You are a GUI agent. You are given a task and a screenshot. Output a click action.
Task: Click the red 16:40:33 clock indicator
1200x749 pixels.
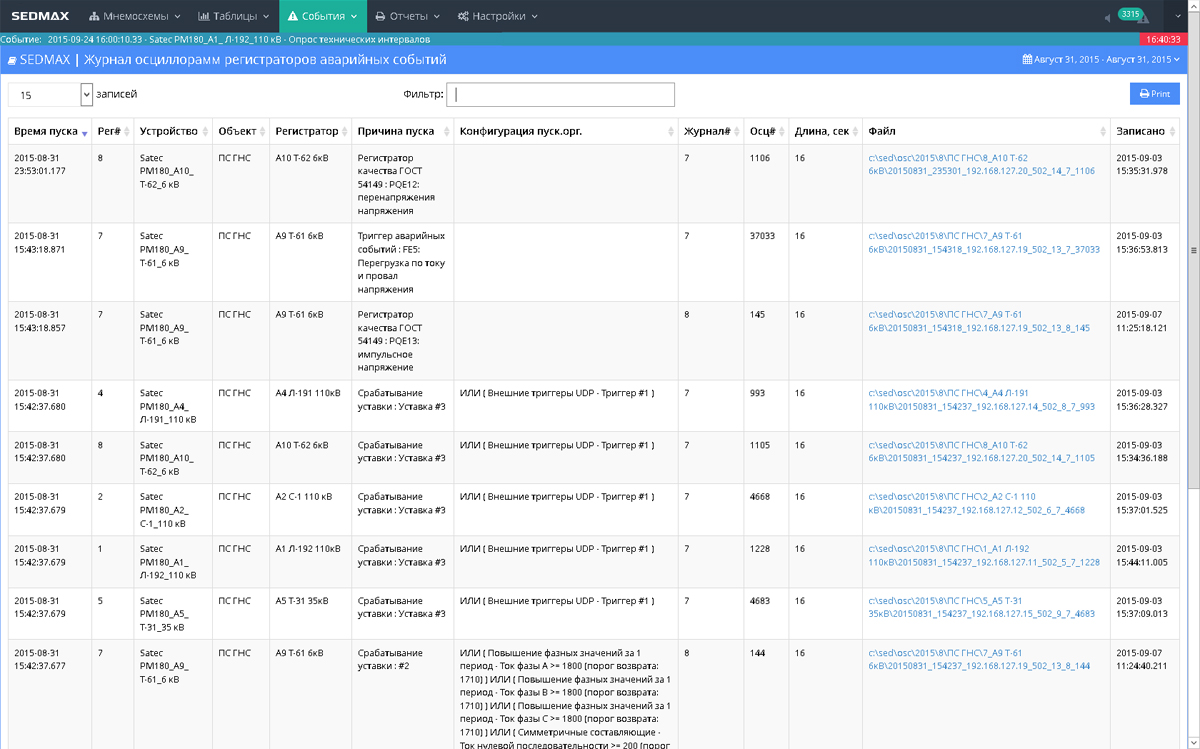pos(1163,39)
